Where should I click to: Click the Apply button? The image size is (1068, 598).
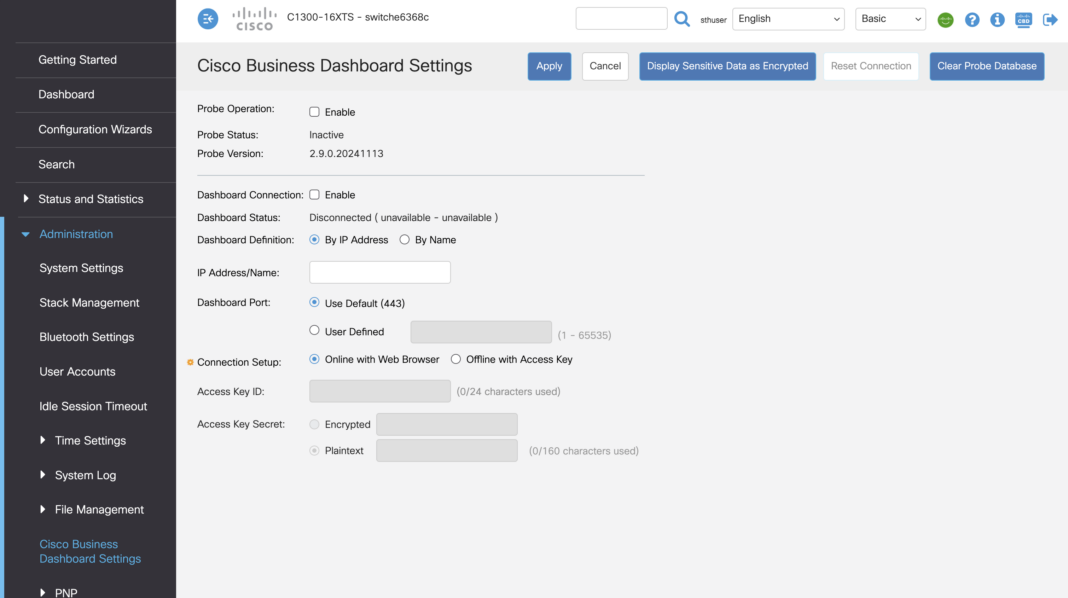pos(549,66)
